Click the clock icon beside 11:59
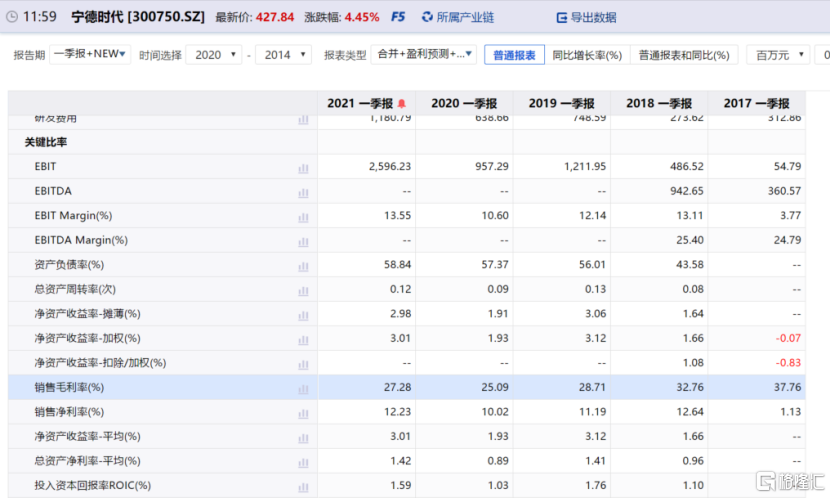The height and width of the screenshot is (498, 831). [12, 17]
